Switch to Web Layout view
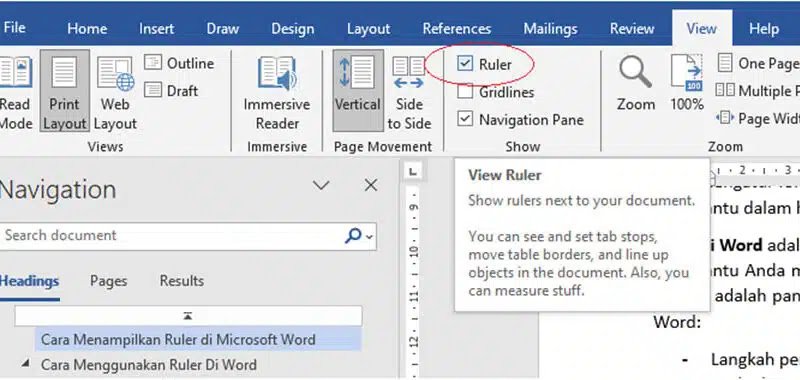The image size is (800, 380). (115, 92)
